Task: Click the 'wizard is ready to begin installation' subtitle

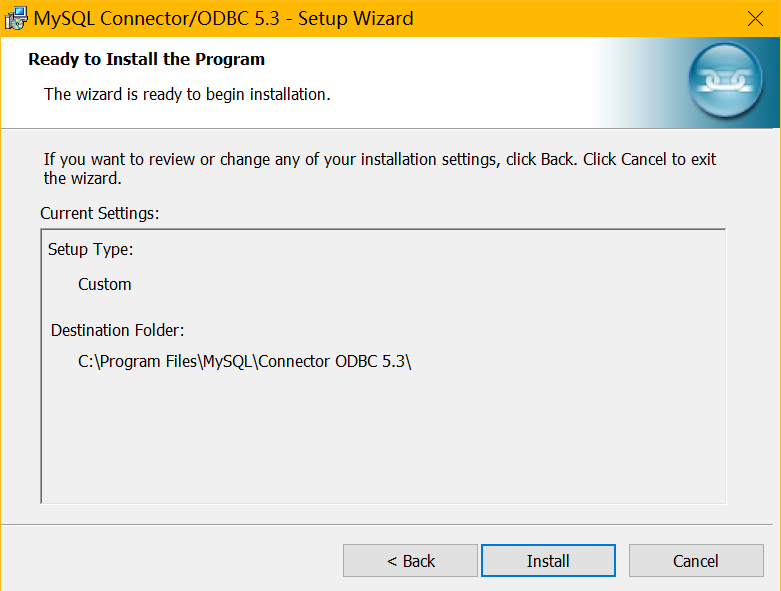Action: tap(187, 95)
